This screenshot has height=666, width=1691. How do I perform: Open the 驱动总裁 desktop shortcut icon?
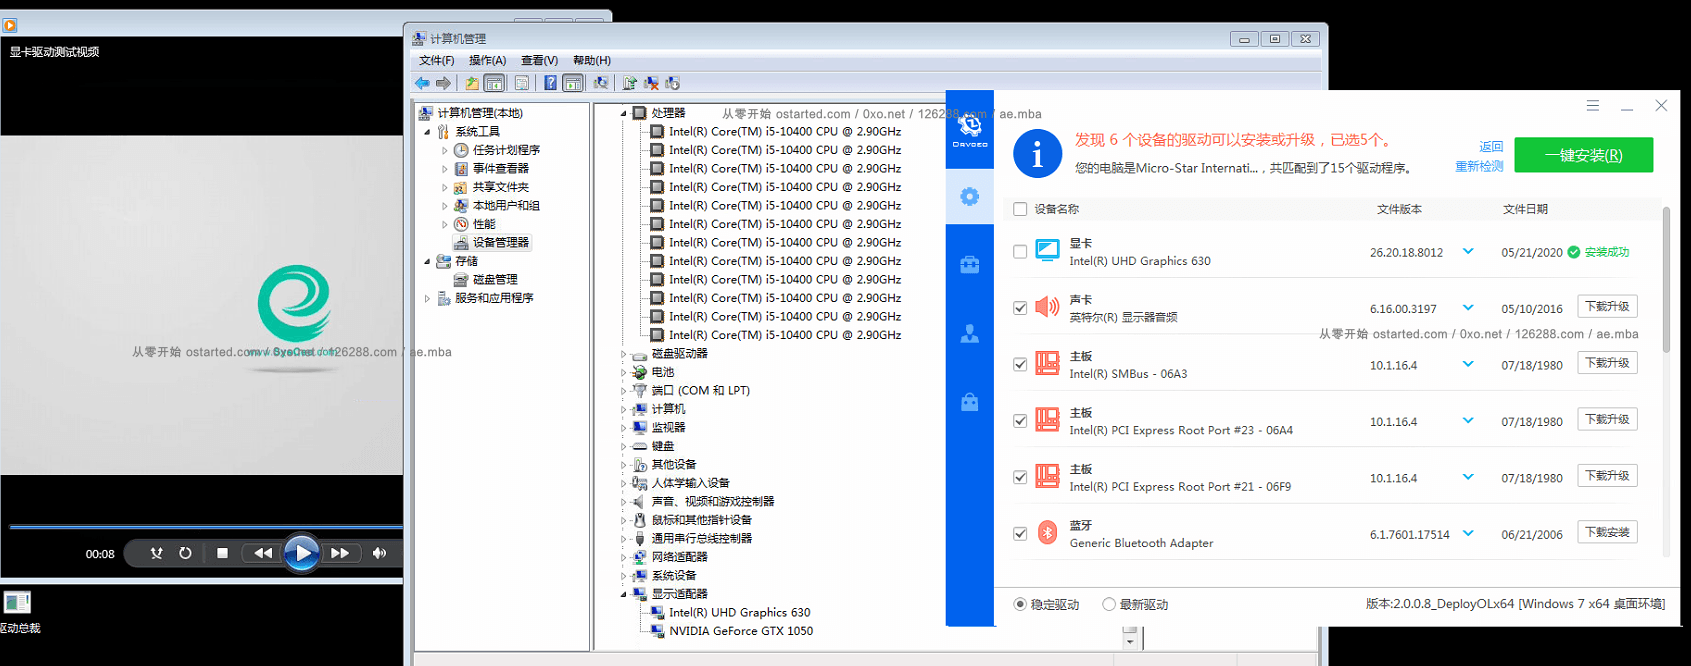17,602
